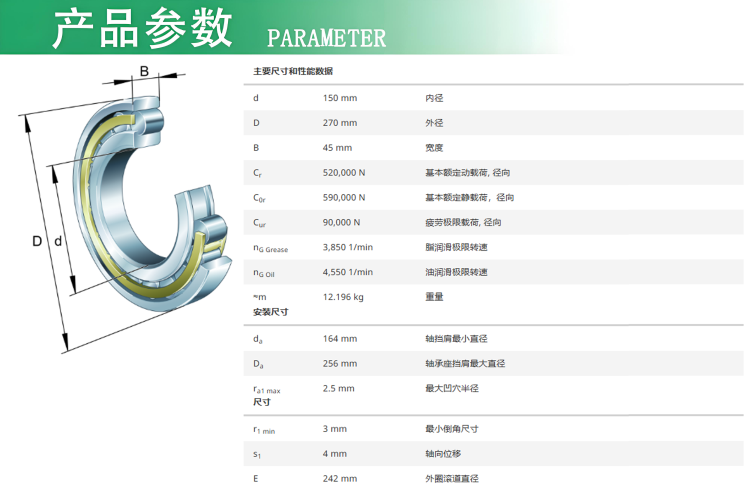
Task: Select the 242 mm raceway diameter value
Action: [x=340, y=479]
